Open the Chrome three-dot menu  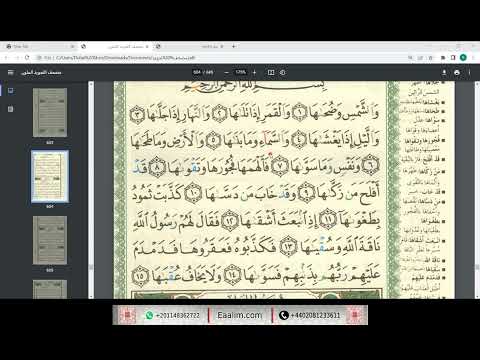(x=473, y=58)
